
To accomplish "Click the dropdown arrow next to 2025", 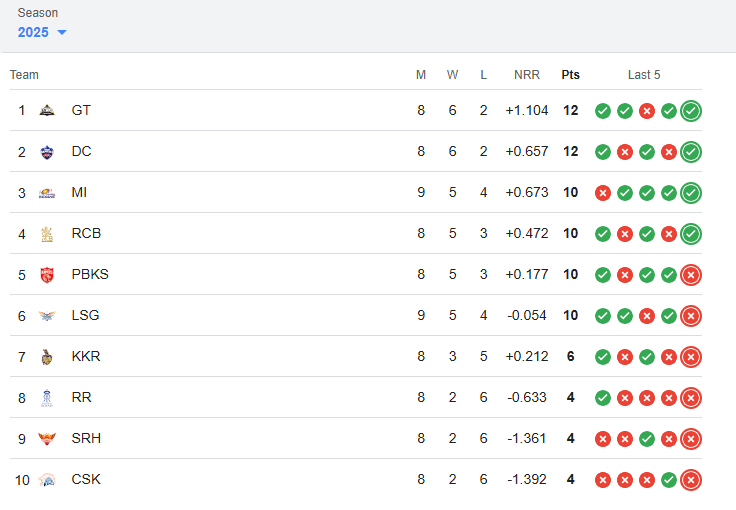I will [62, 32].
